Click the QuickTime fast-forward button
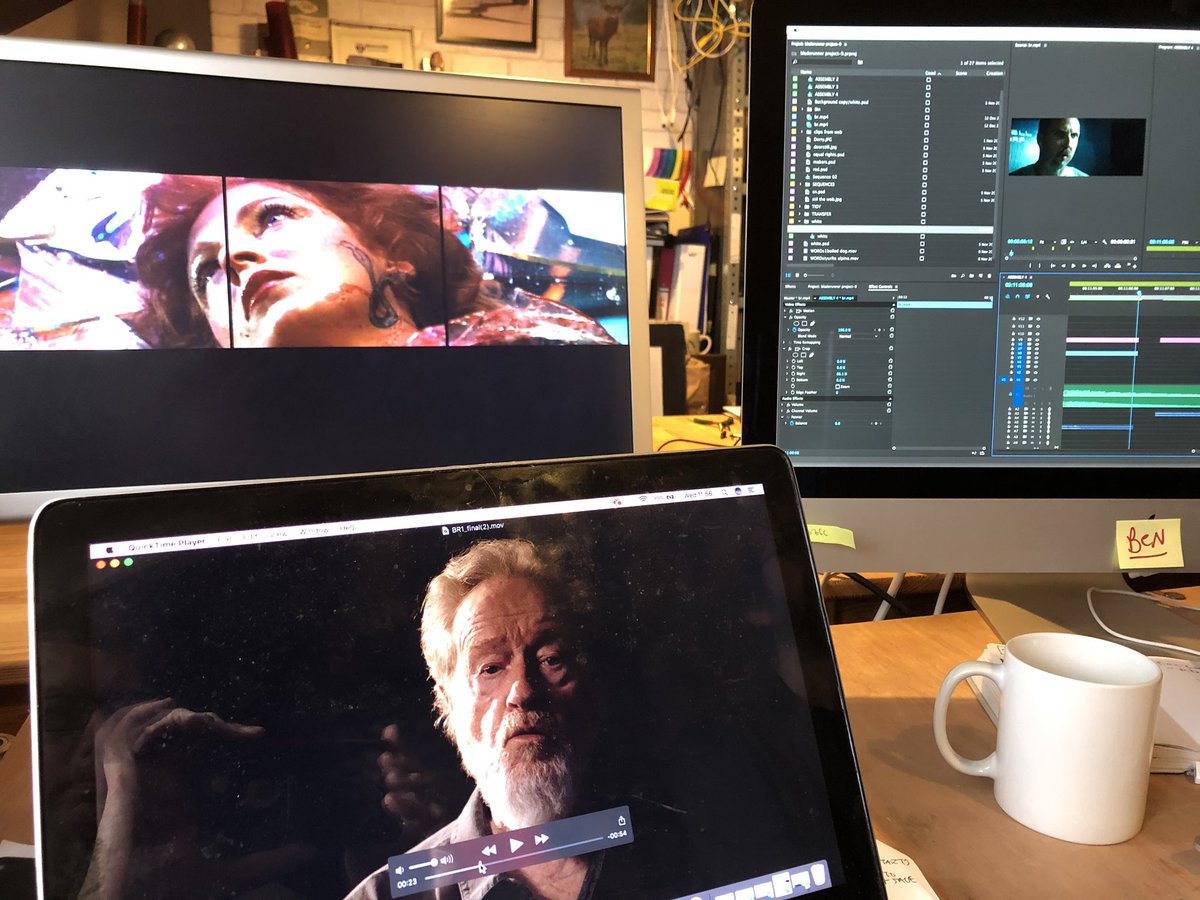Image resolution: width=1200 pixels, height=900 pixels. (541, 839)
